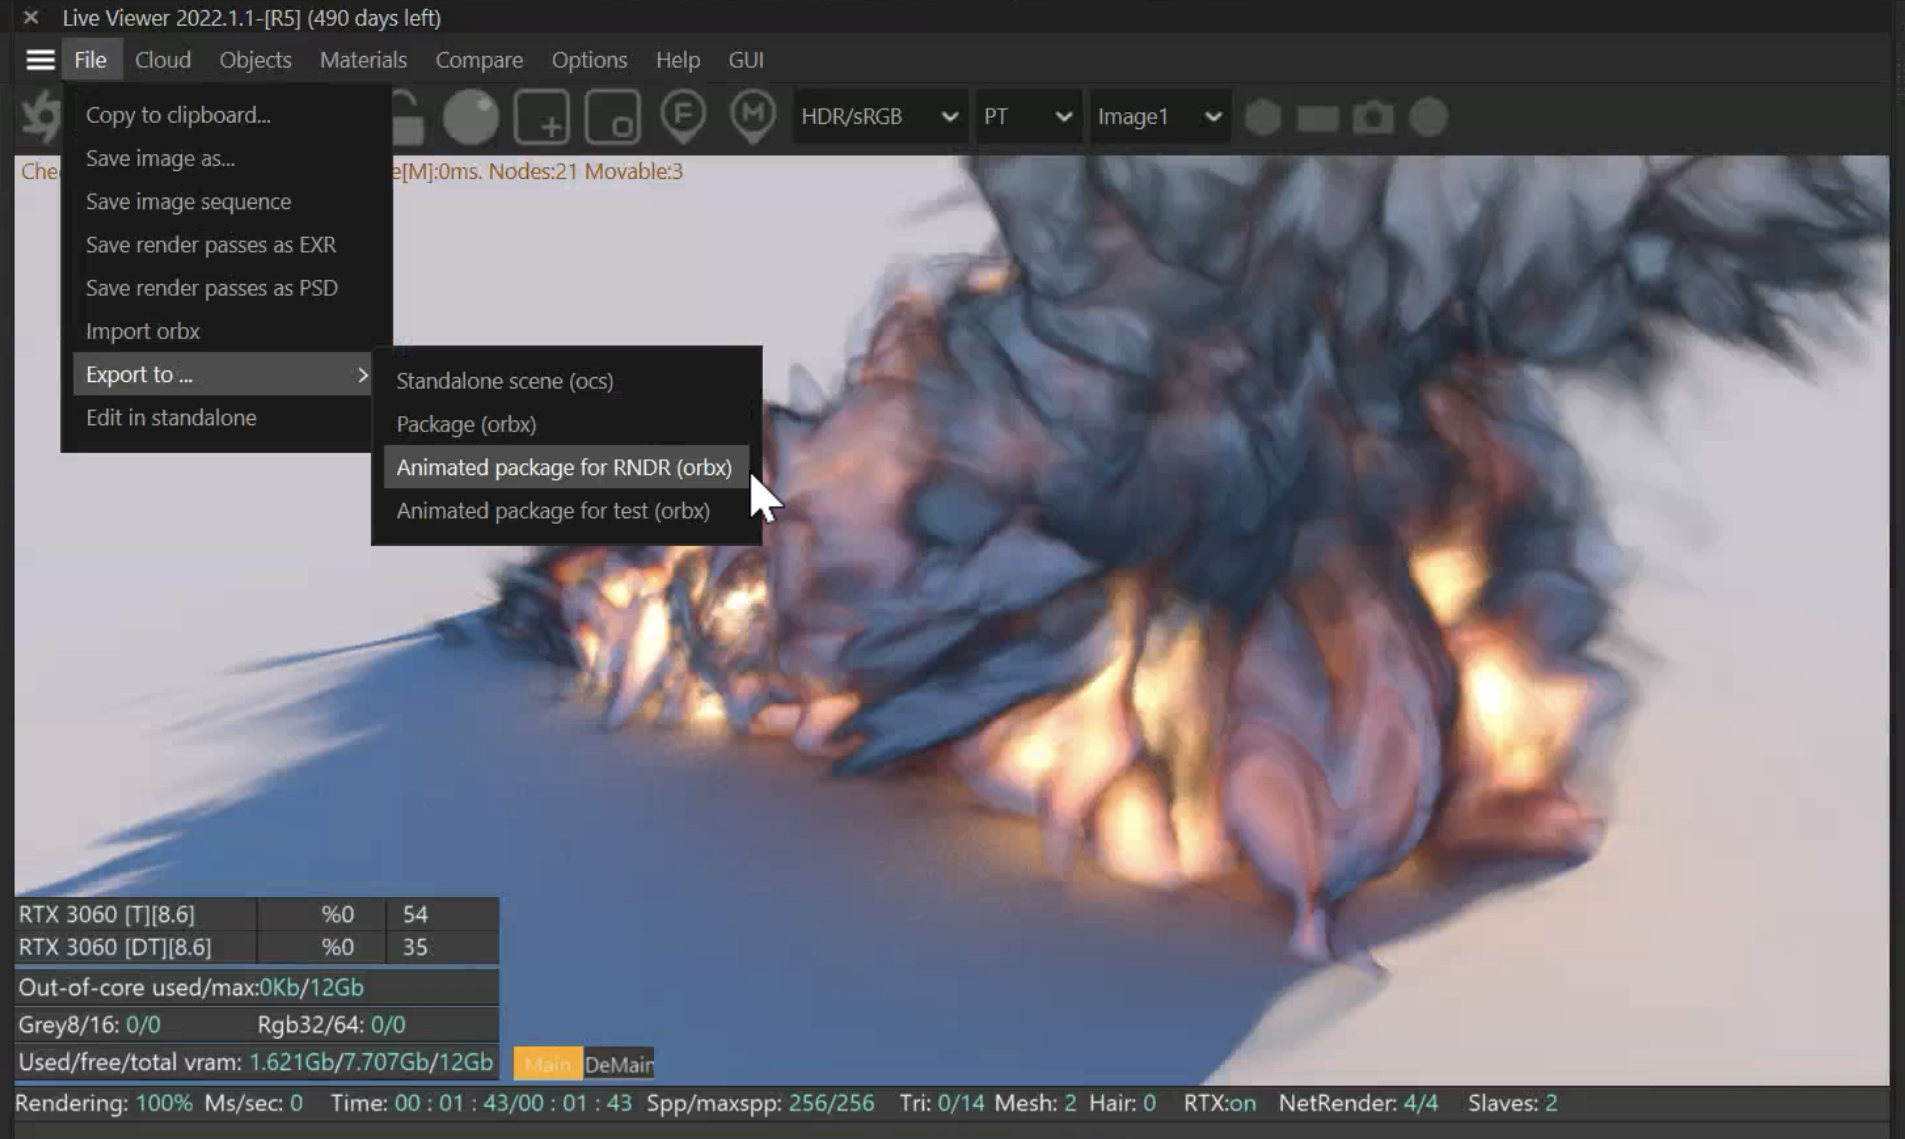Click the camera icon in toolbar
The height and width of the screenshot is (1139, 1905).
point(1373,117)
